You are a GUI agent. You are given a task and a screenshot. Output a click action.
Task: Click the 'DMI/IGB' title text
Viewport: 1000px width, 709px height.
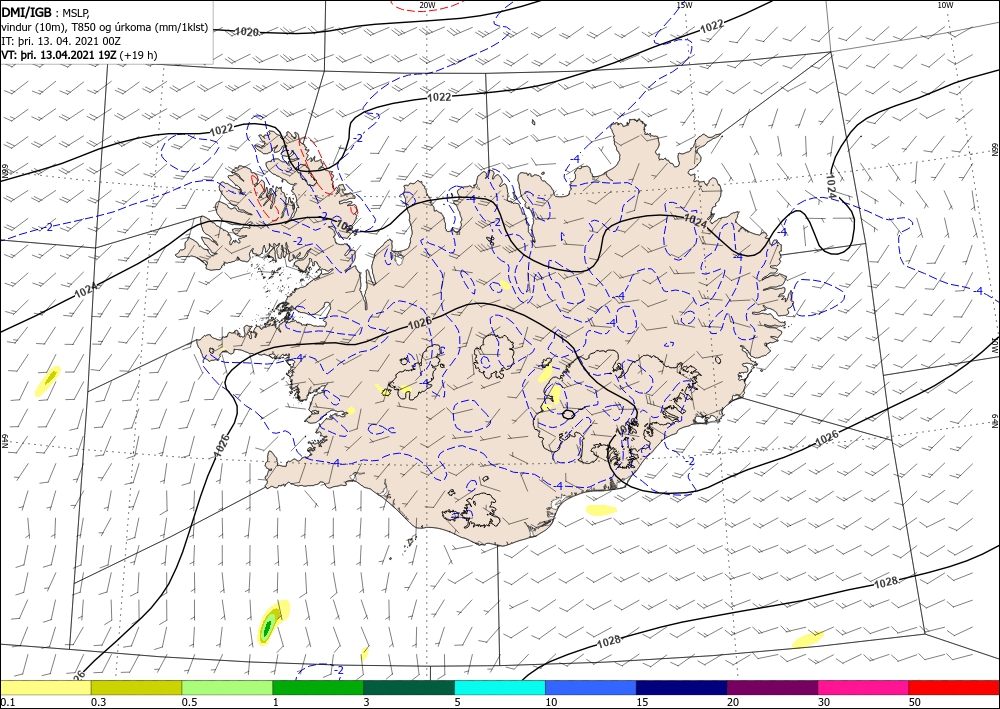(26, 13)
